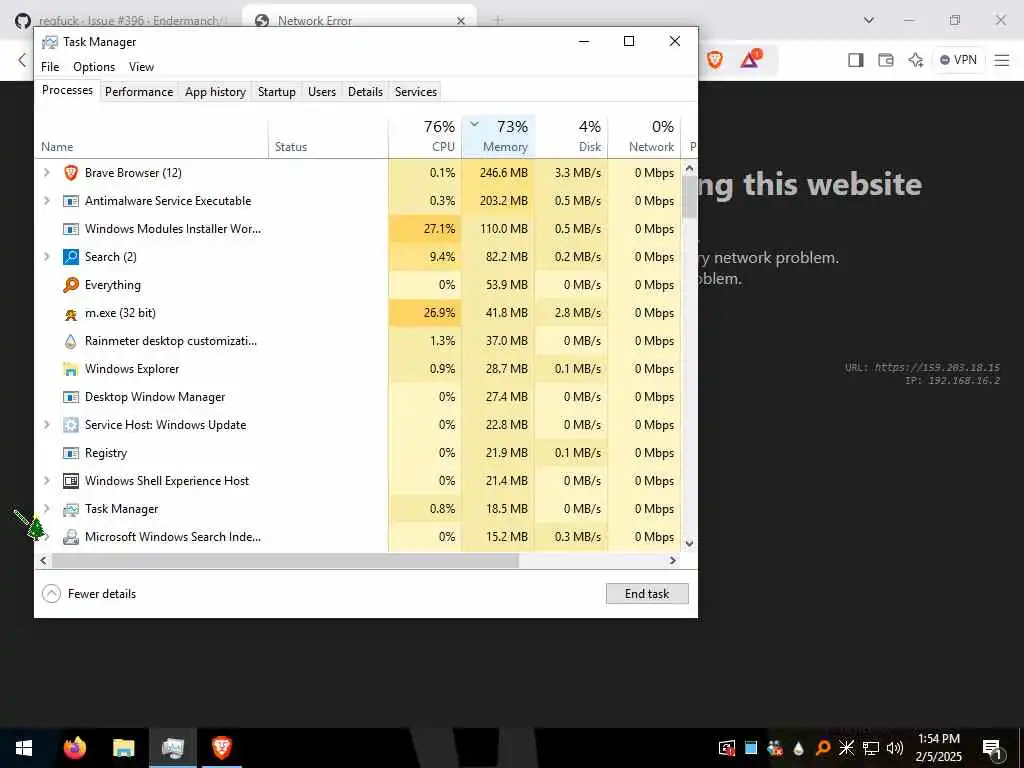This screenshot has width=1024, height=768.
Task: Open File Explorer from the taskbar
Action: 123,748
